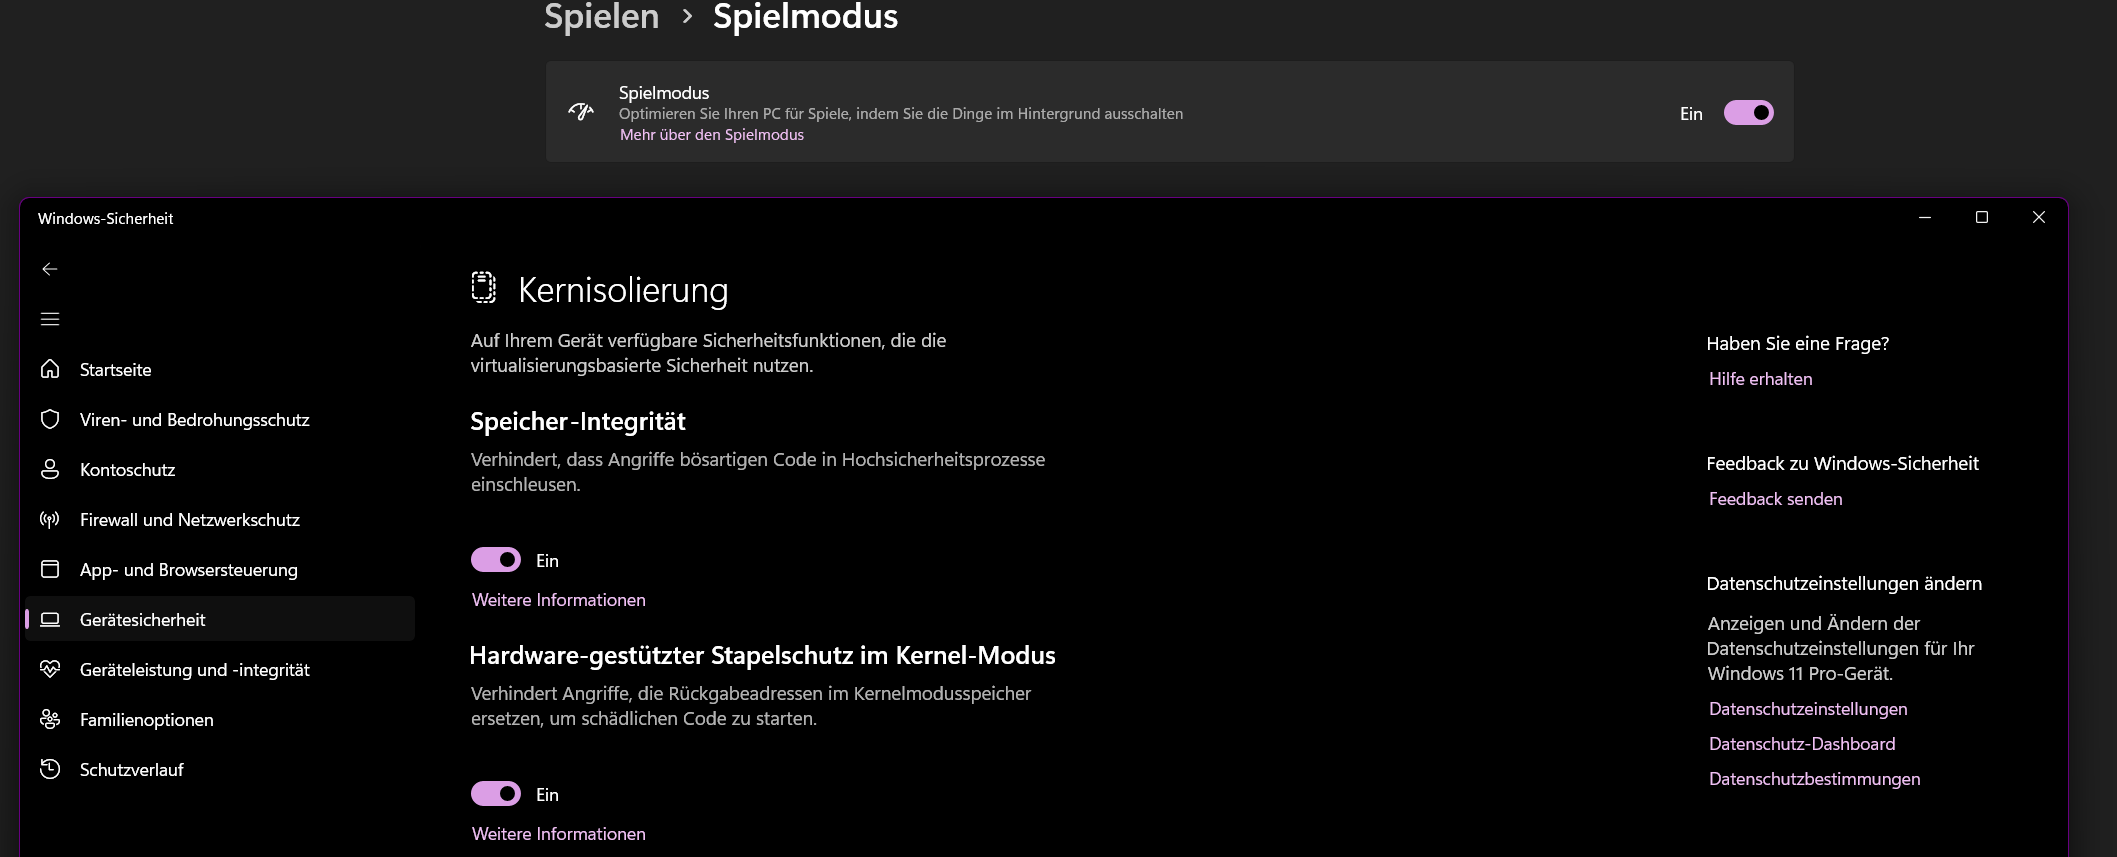The width and height of the screenshot is (2117, 857).
Task: Open the Feedback senden link
Action: coord(1775,499)
